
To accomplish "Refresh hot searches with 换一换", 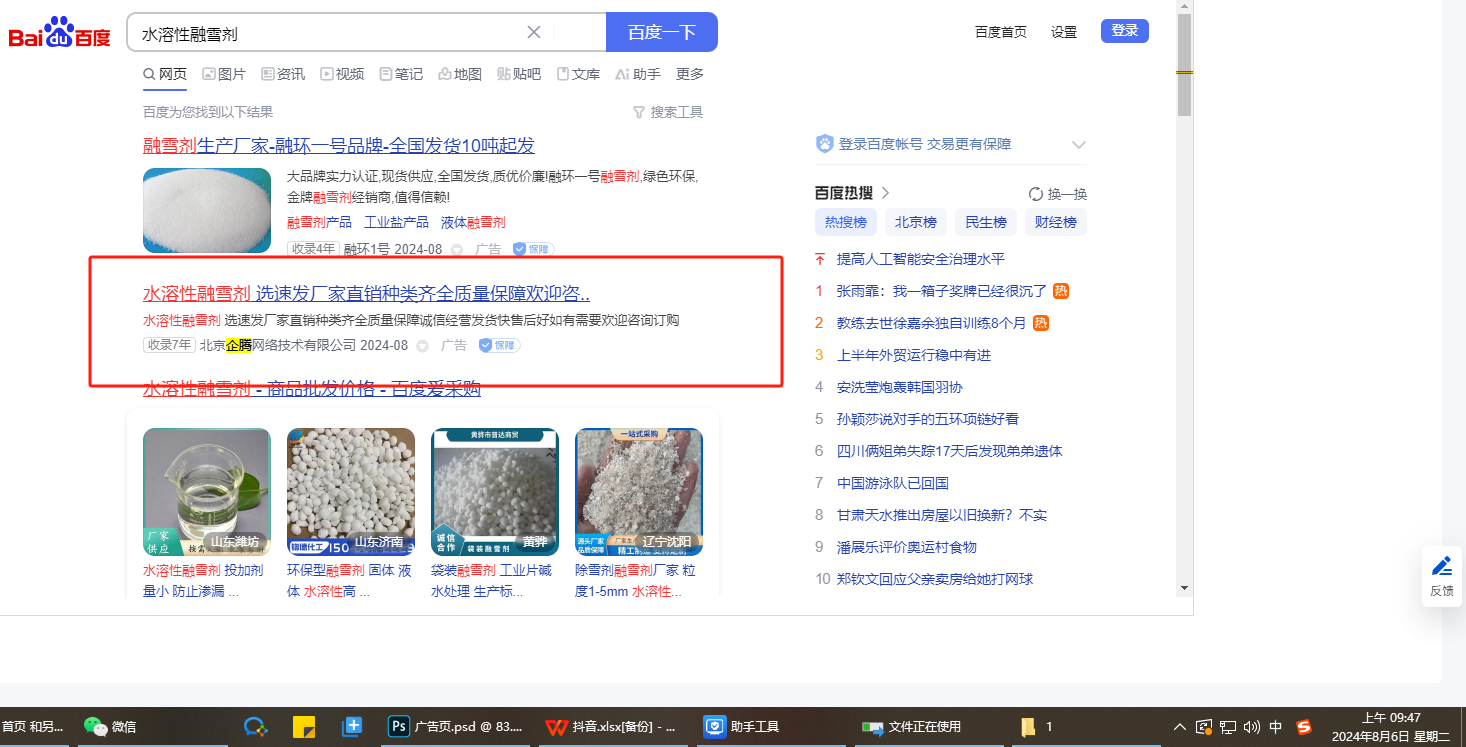I will [x=1058, y=194].
